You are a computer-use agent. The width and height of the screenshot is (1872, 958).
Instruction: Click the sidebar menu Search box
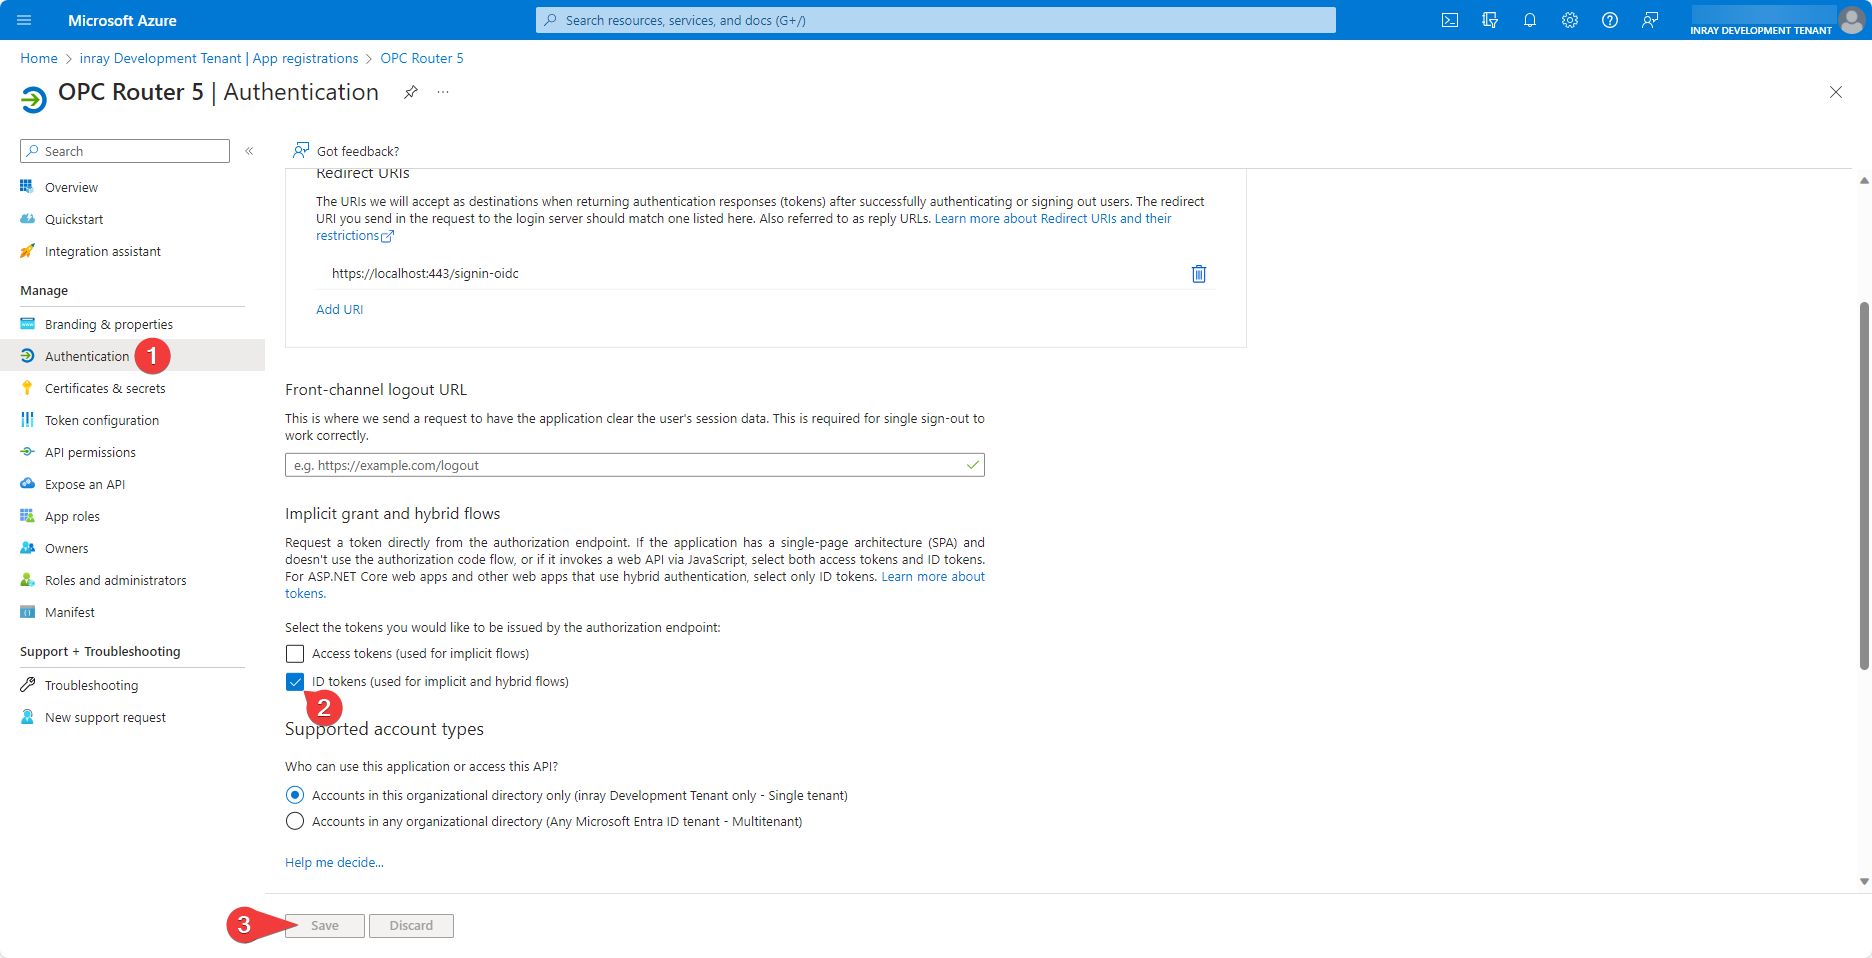[125, 151]
